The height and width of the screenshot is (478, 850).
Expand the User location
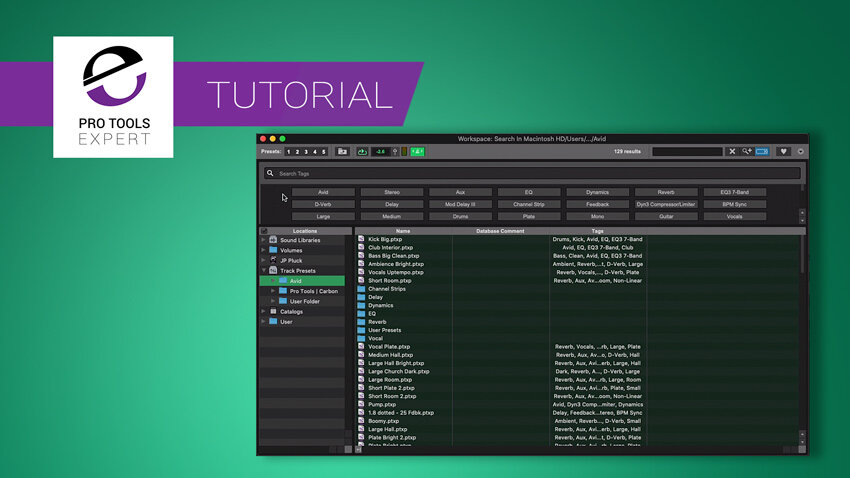pyautogui.click(x=264, y=322)
